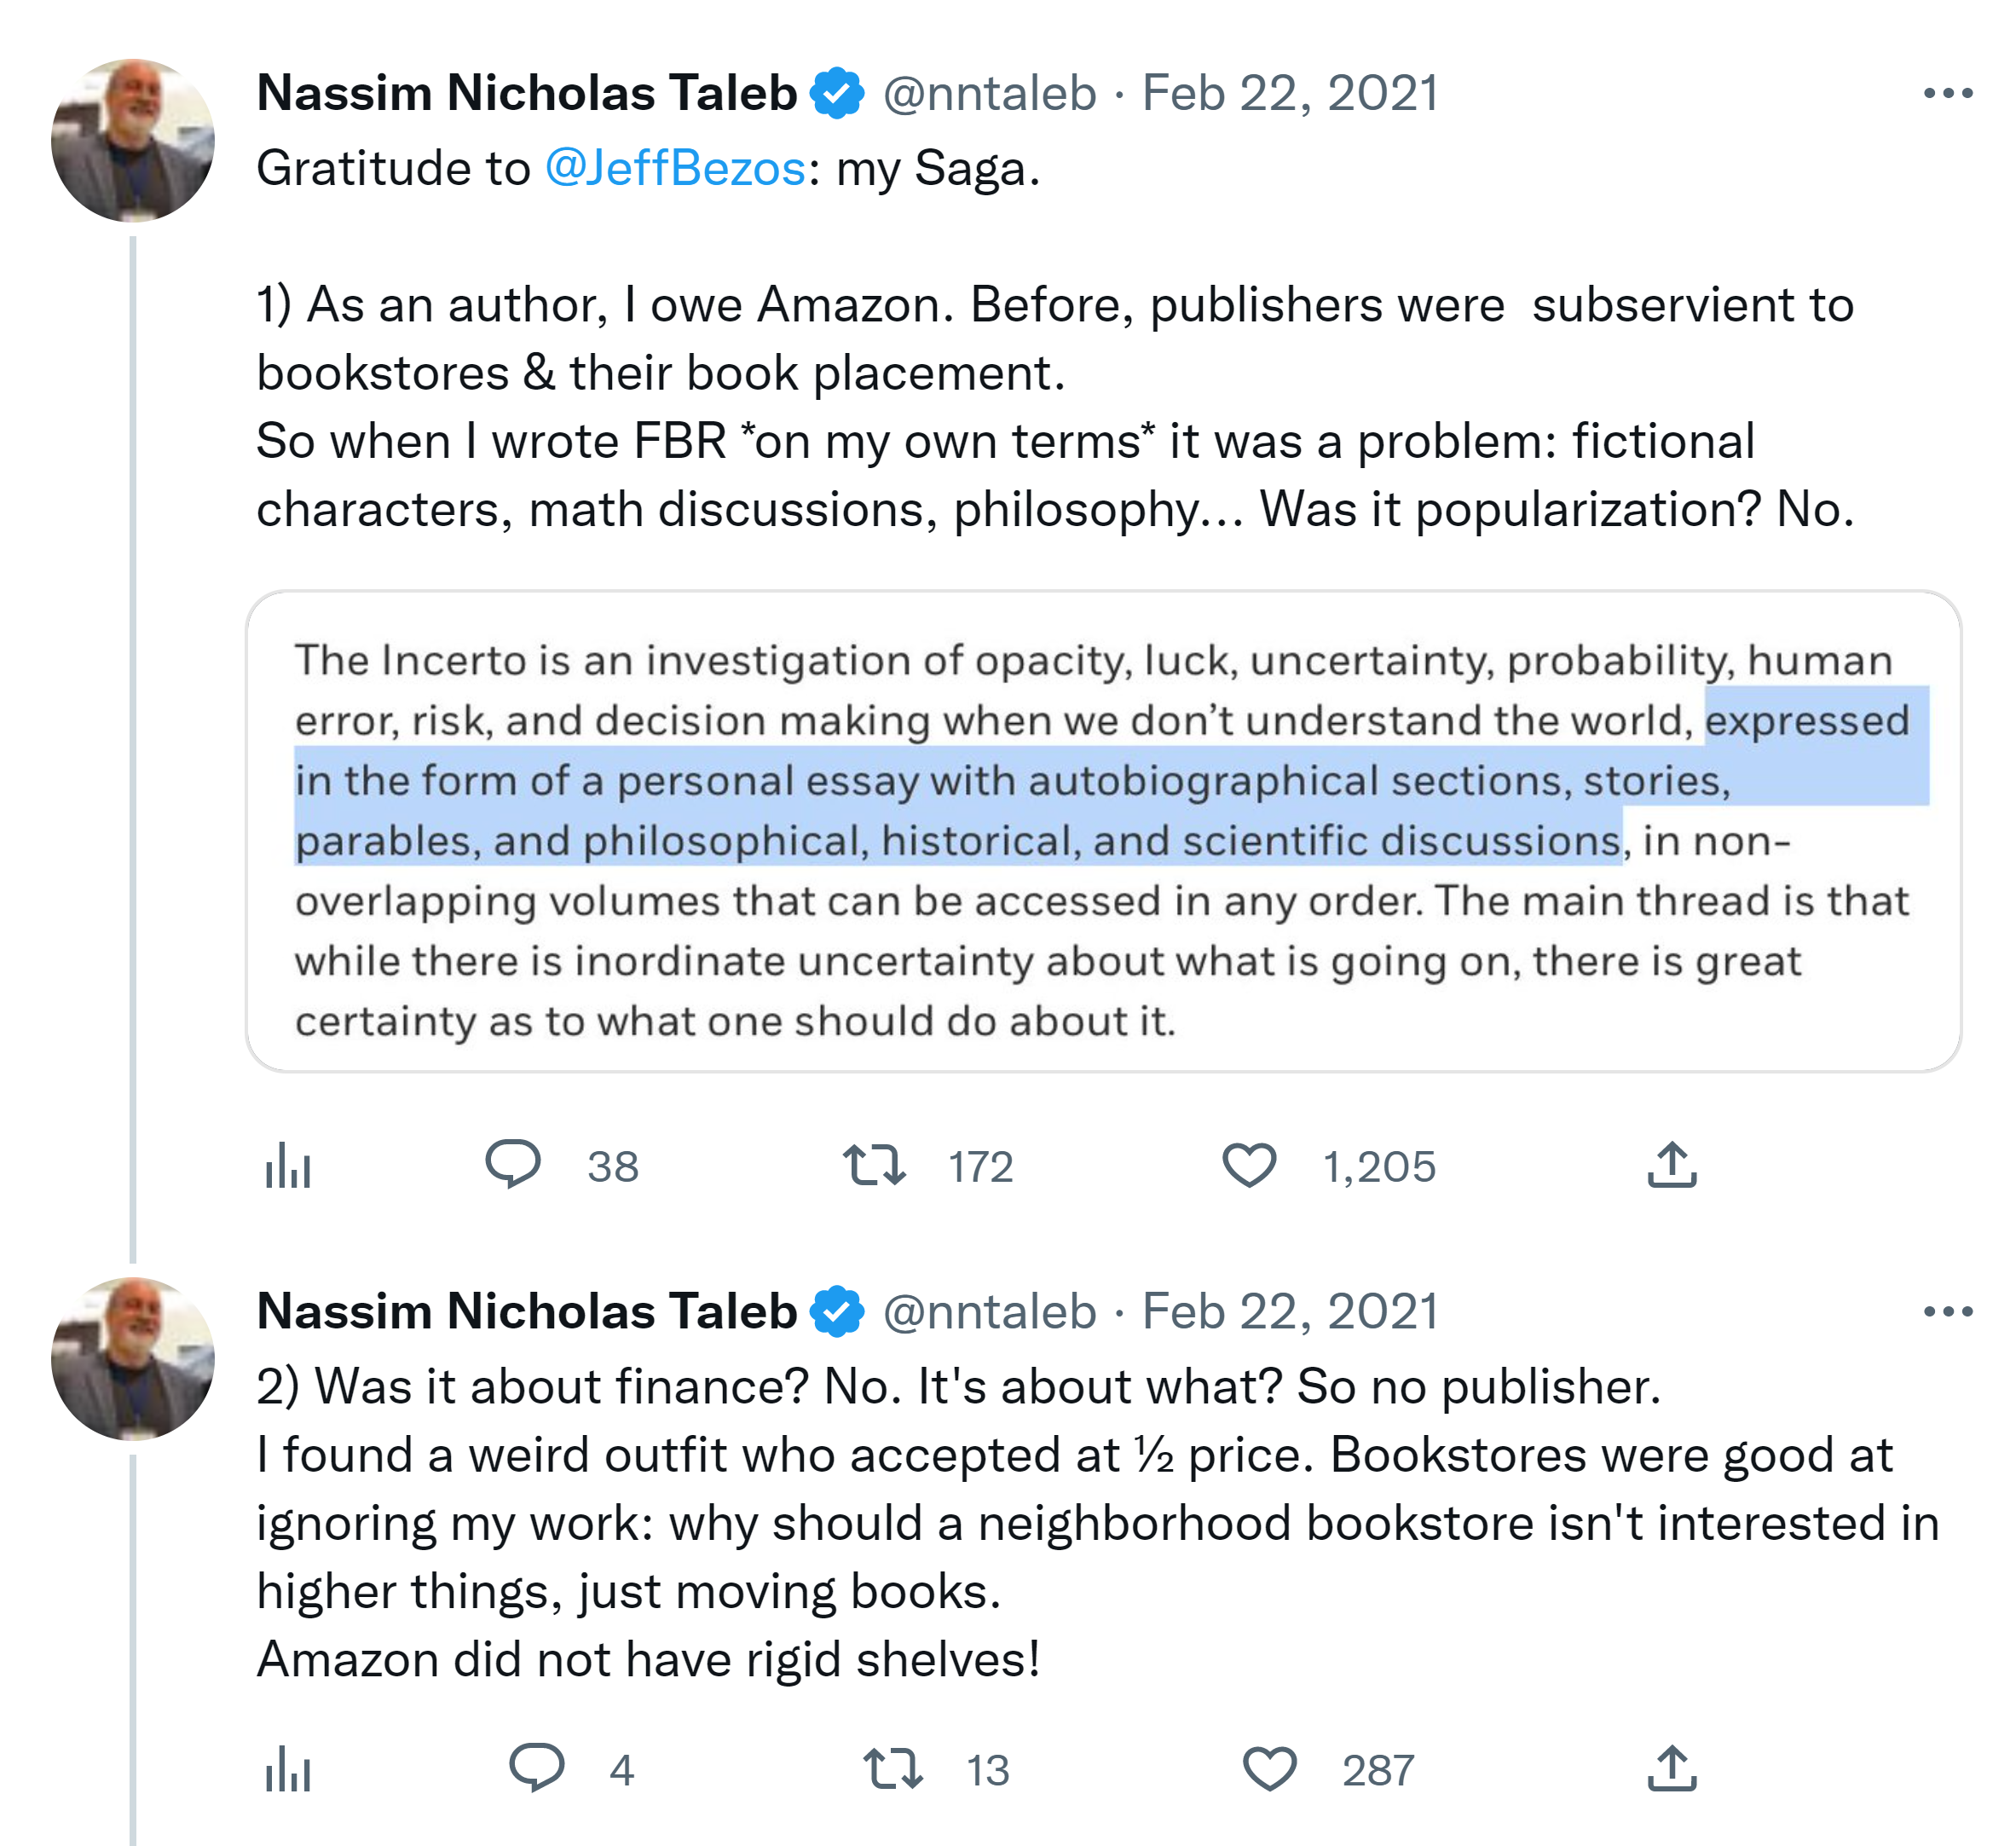Click the profile avatar on second tweet
The width and height of the screenshot is (2016, 1846).
(x=133, y=1358)
